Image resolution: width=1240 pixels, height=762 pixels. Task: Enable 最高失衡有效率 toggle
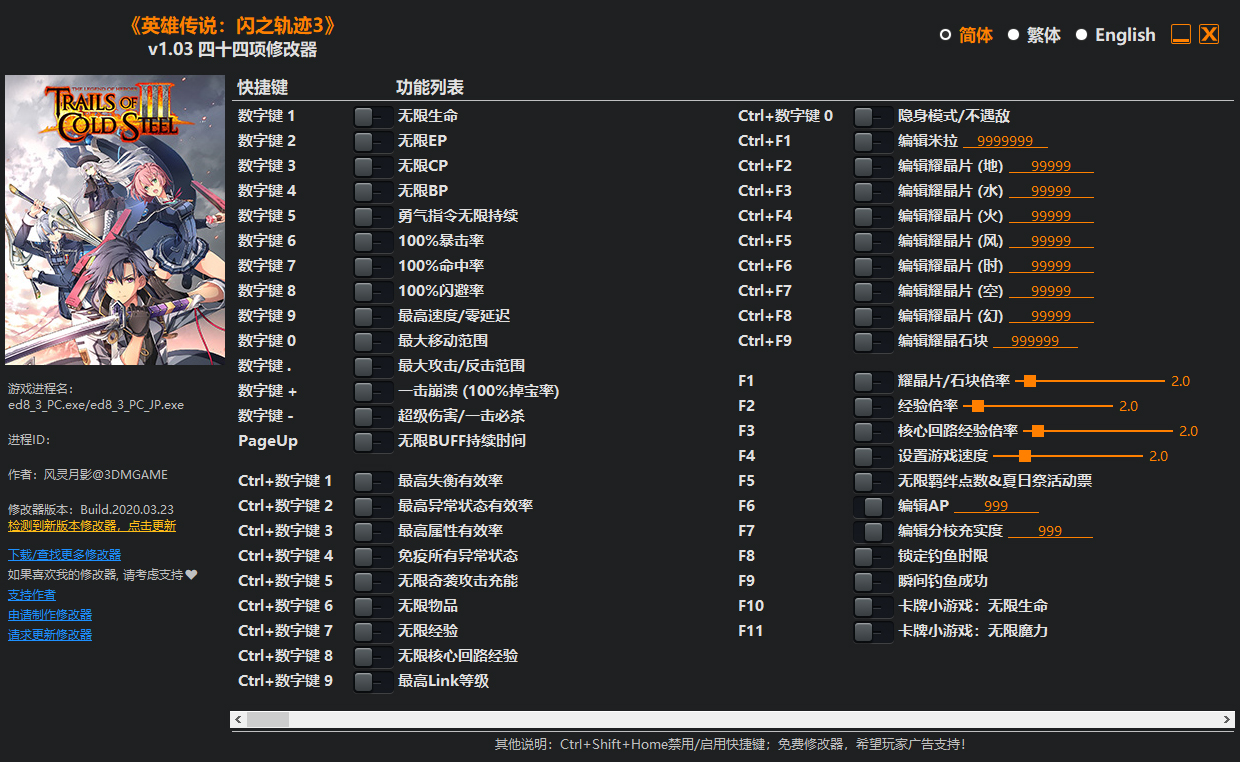pos(373,481)
